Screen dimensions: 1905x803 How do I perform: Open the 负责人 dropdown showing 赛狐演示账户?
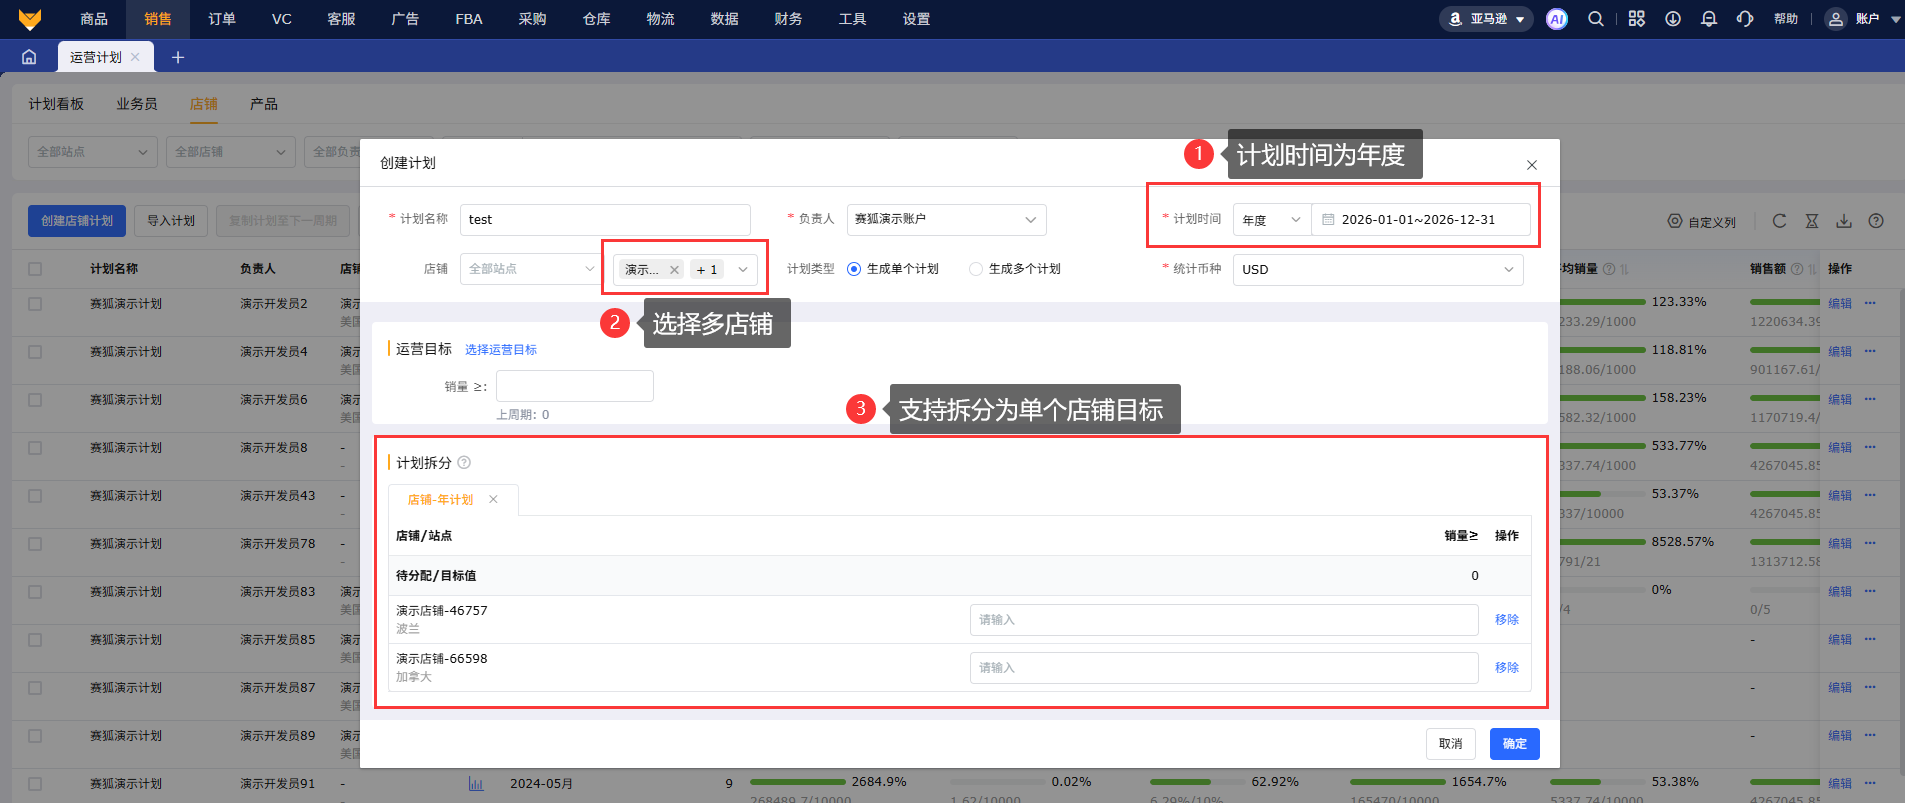tap(946, 220)
